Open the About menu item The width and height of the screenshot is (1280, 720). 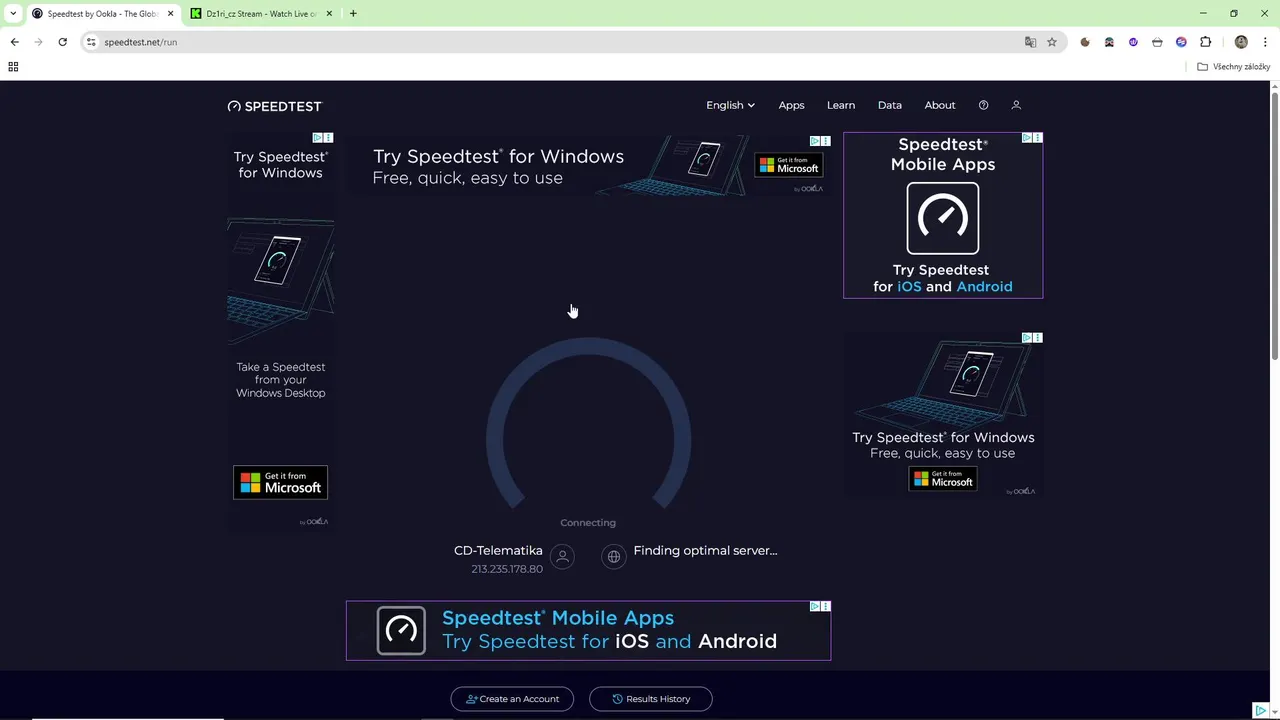pos(940,105)
